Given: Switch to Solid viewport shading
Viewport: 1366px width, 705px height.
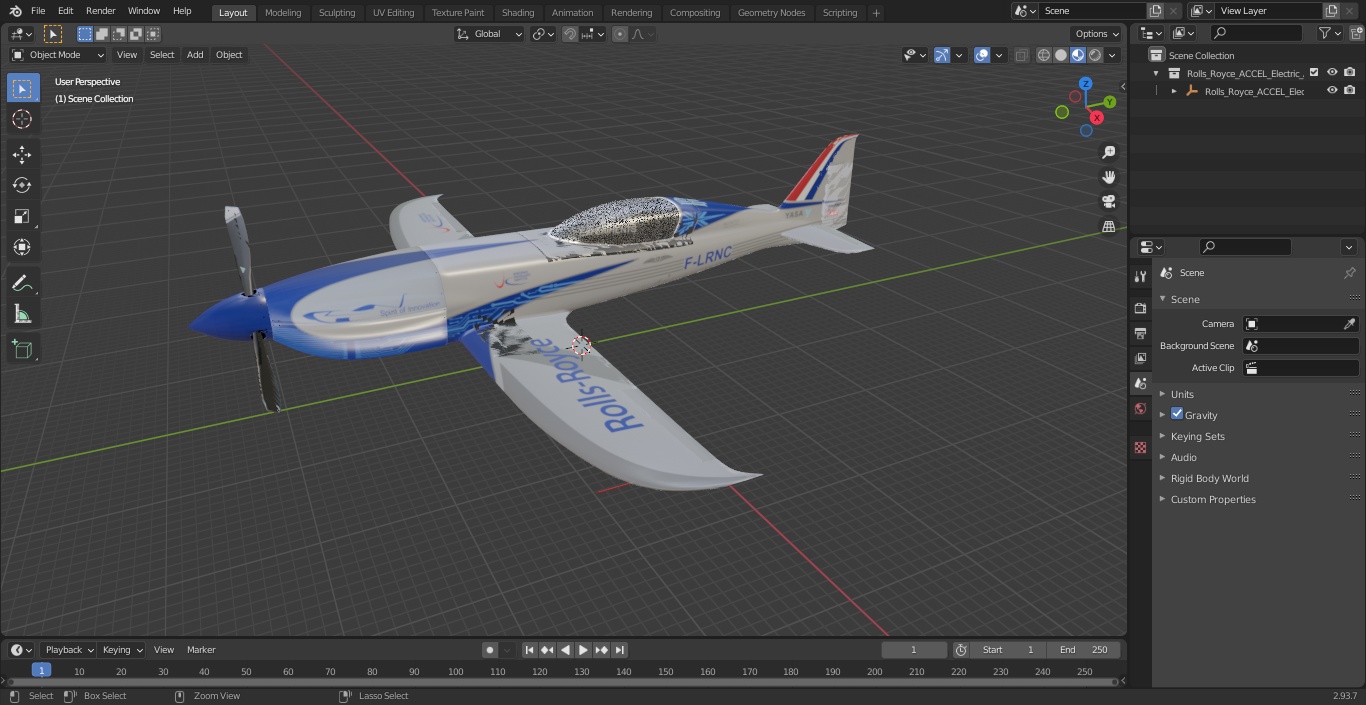Looking at the screenshot, I should 1061,55.
